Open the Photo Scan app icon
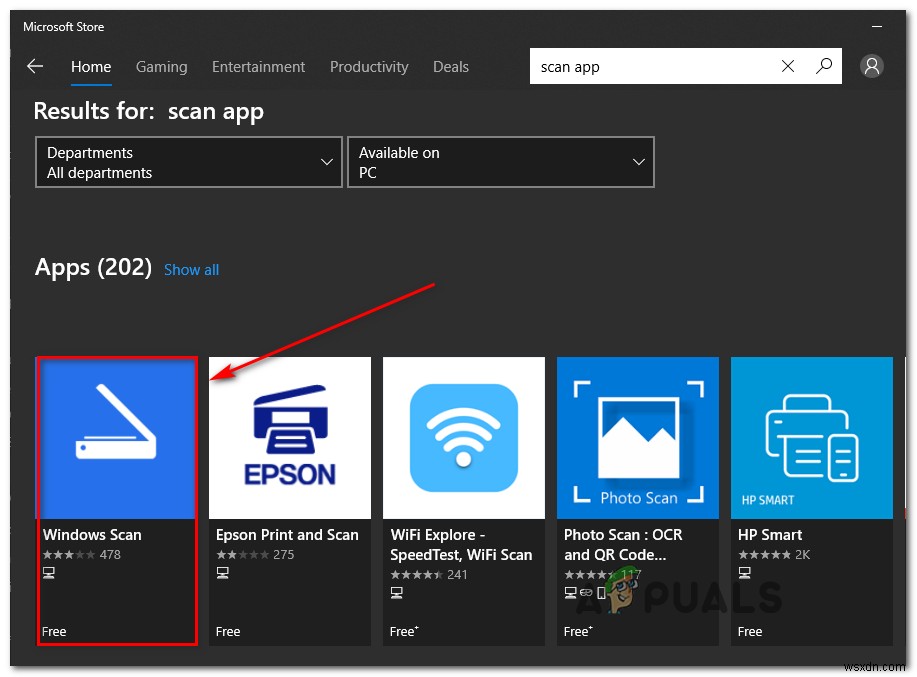This screenshot has width=917, height=677. click(638, 438)
